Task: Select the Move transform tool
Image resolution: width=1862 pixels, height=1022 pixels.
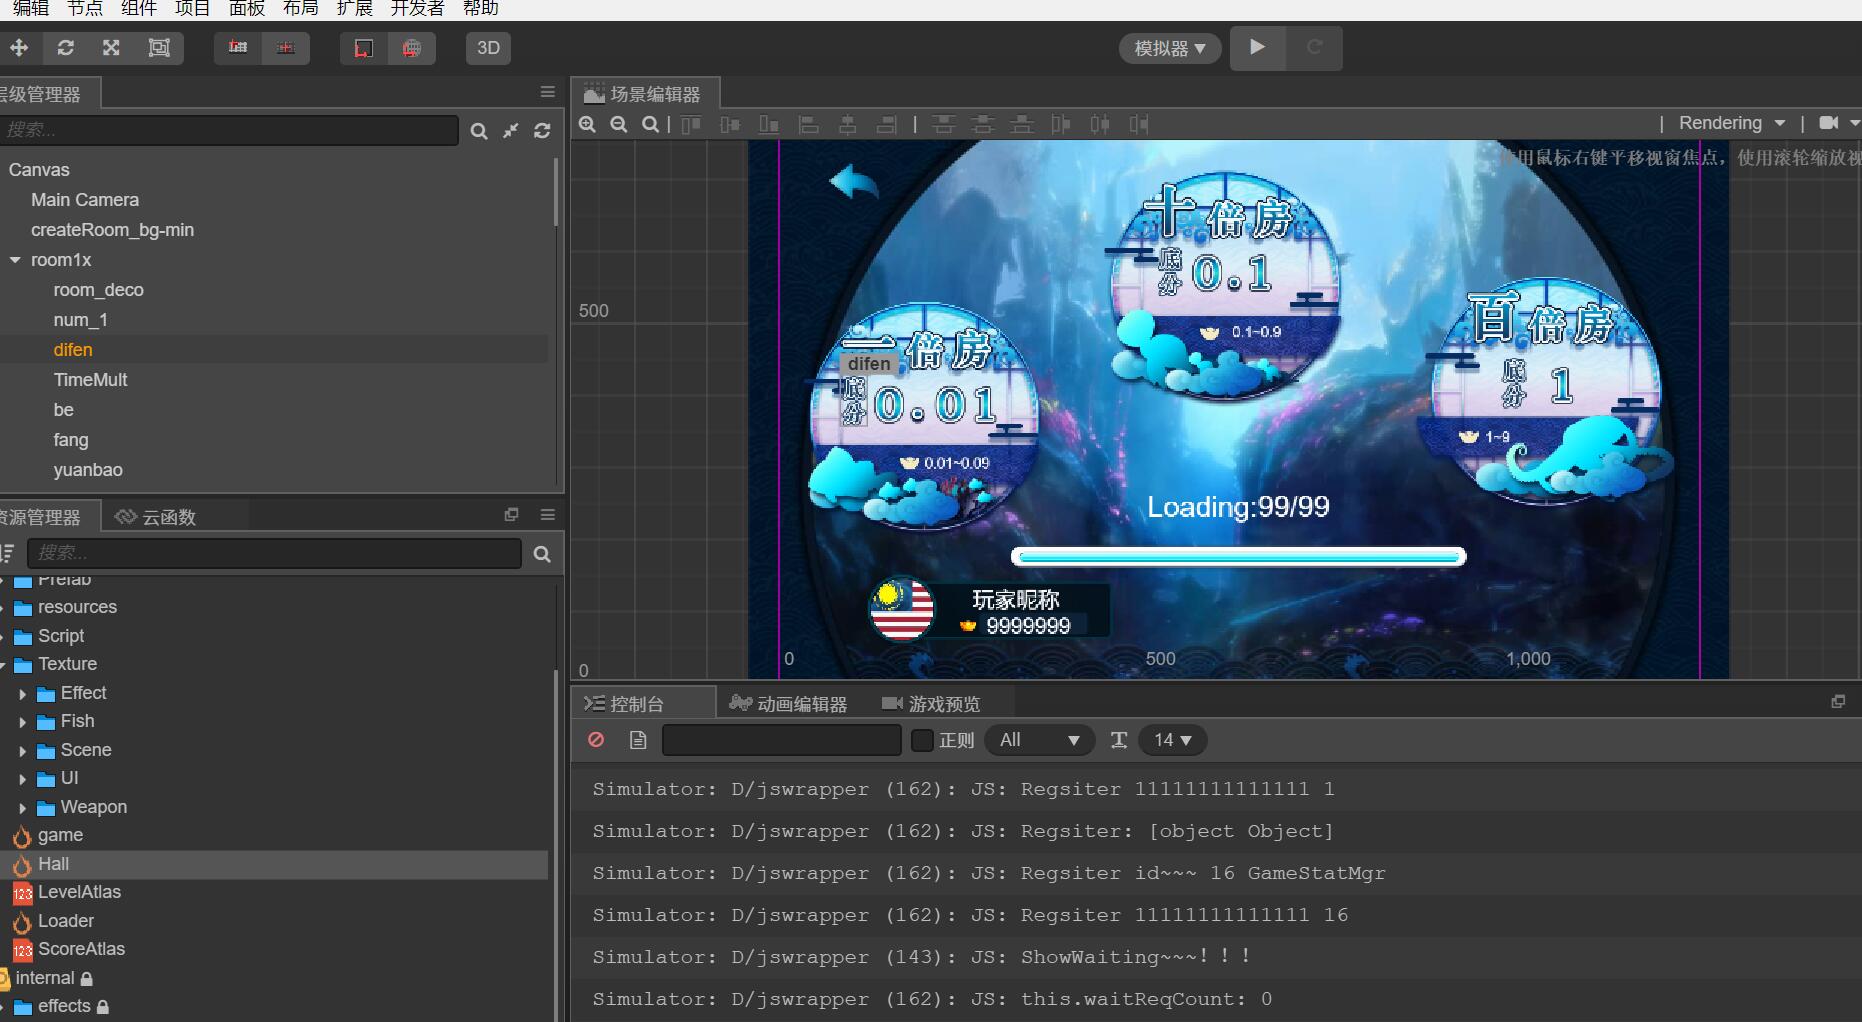Action: tap(19, 48)
